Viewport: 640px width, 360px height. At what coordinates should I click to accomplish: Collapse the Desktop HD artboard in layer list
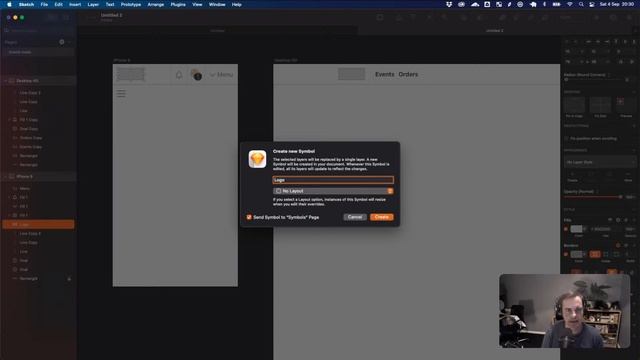tap(5, 81)
